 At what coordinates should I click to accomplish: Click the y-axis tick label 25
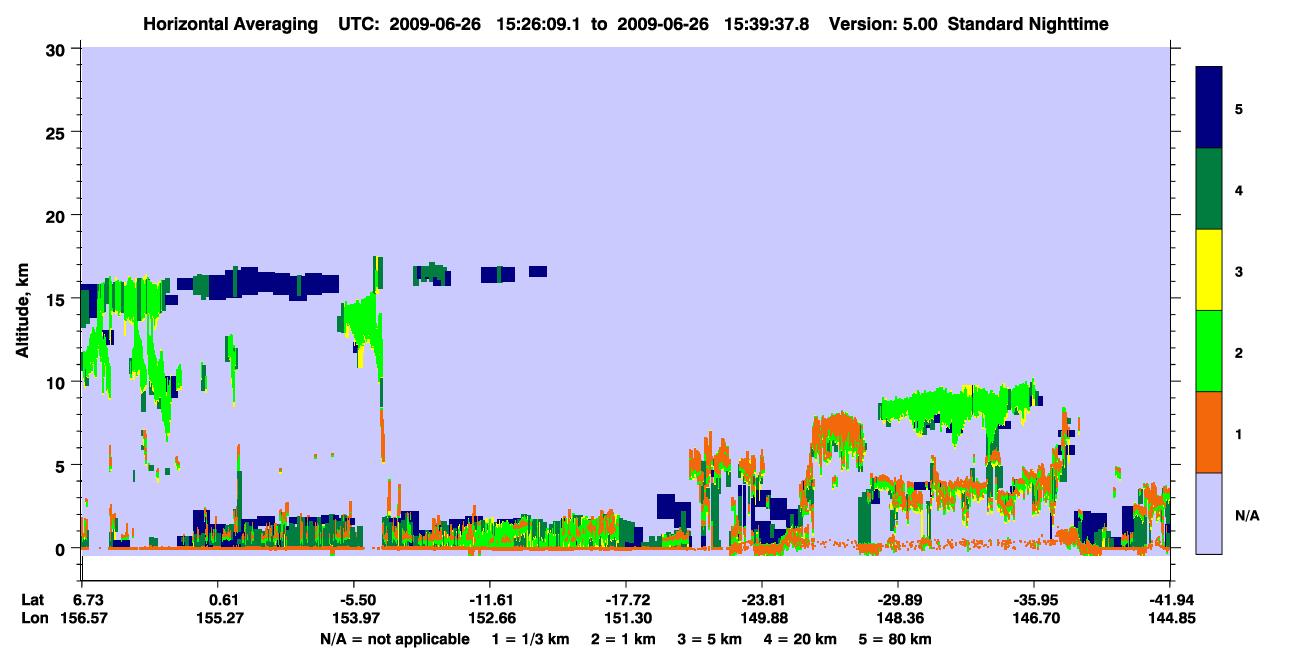point(58,133)
